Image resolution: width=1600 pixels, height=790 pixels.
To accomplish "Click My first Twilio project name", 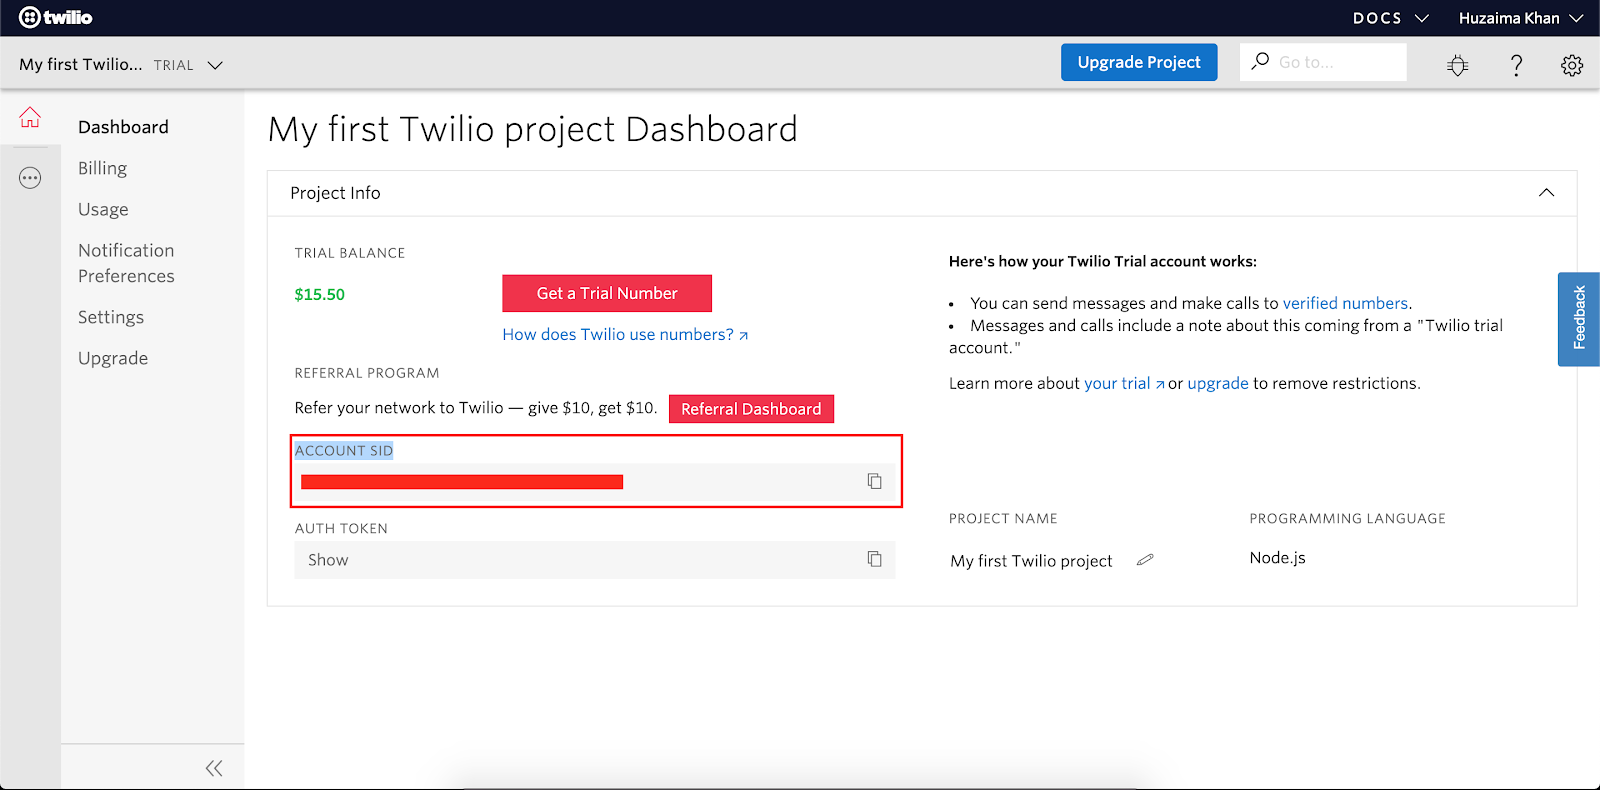I will tap(1031, 561).
